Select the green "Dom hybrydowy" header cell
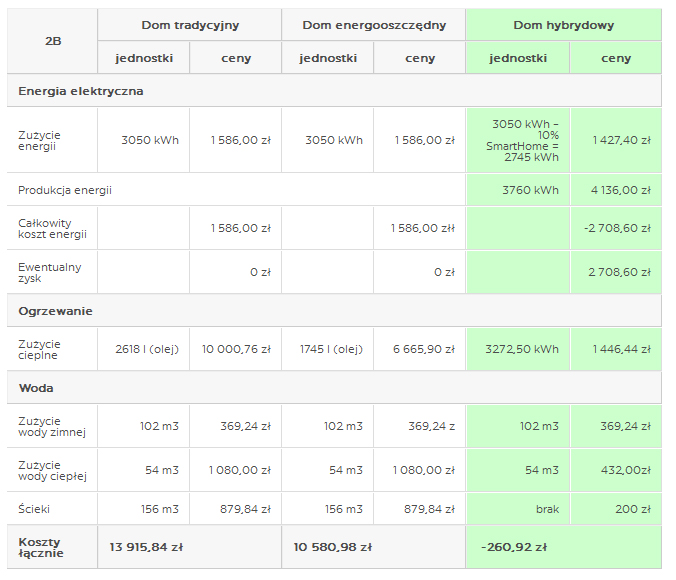The width and height of the screenshot is (676, 580). [x=563, y=25]
